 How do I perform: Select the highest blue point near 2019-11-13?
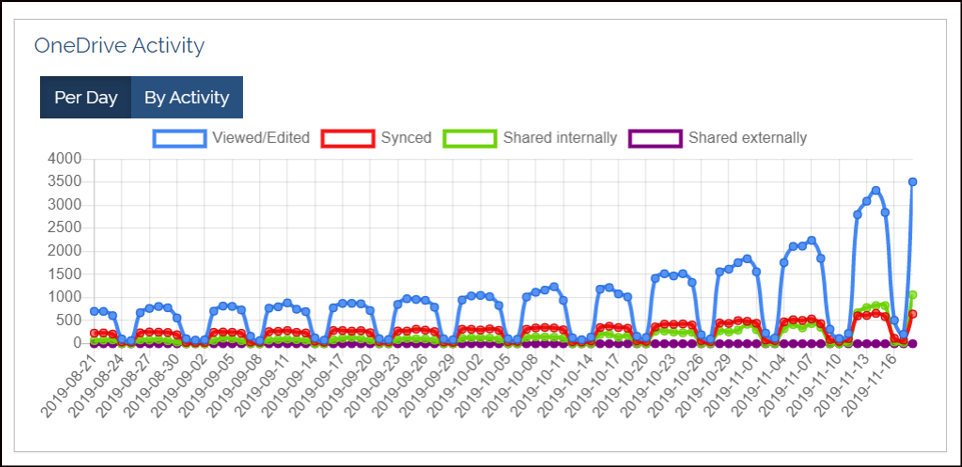point(875,190)
